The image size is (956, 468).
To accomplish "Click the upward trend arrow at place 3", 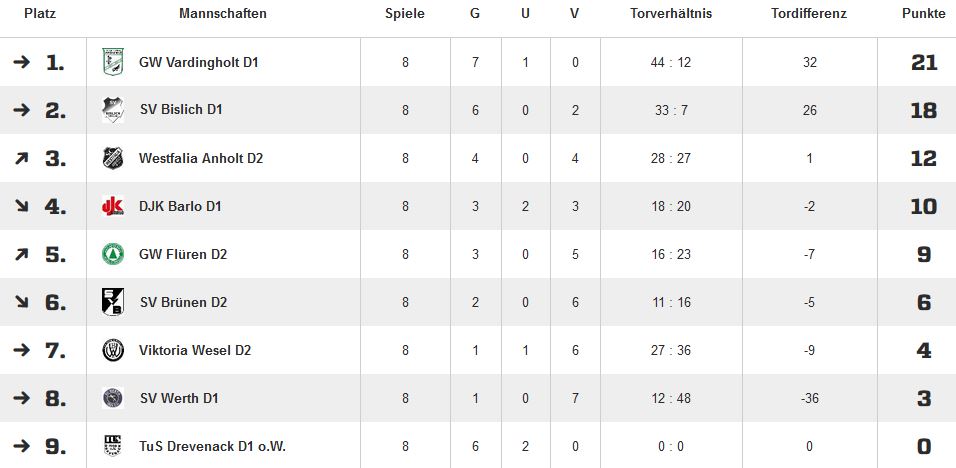I will [21, 158].
